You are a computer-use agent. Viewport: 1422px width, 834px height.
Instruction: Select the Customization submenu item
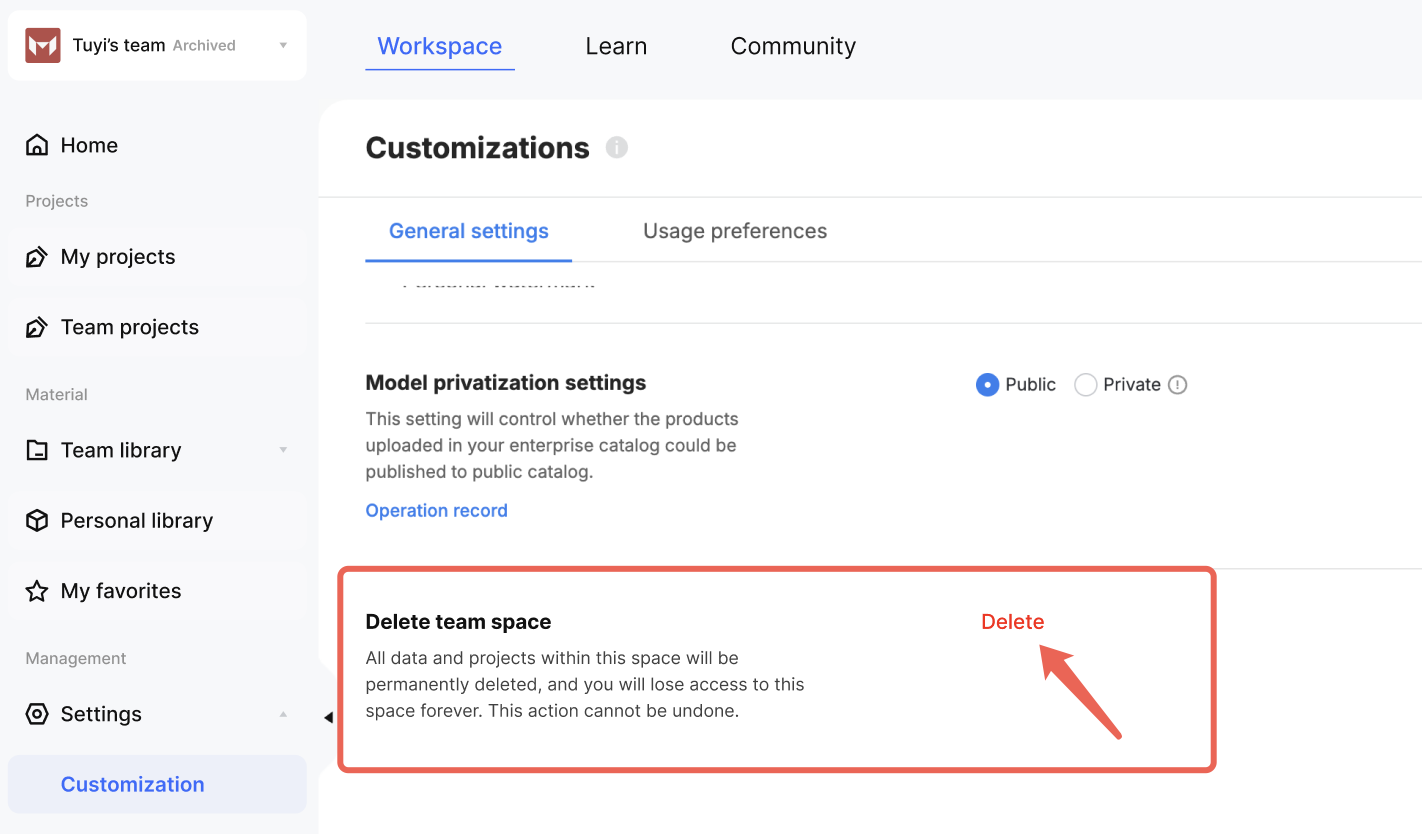tap(157, 784)
